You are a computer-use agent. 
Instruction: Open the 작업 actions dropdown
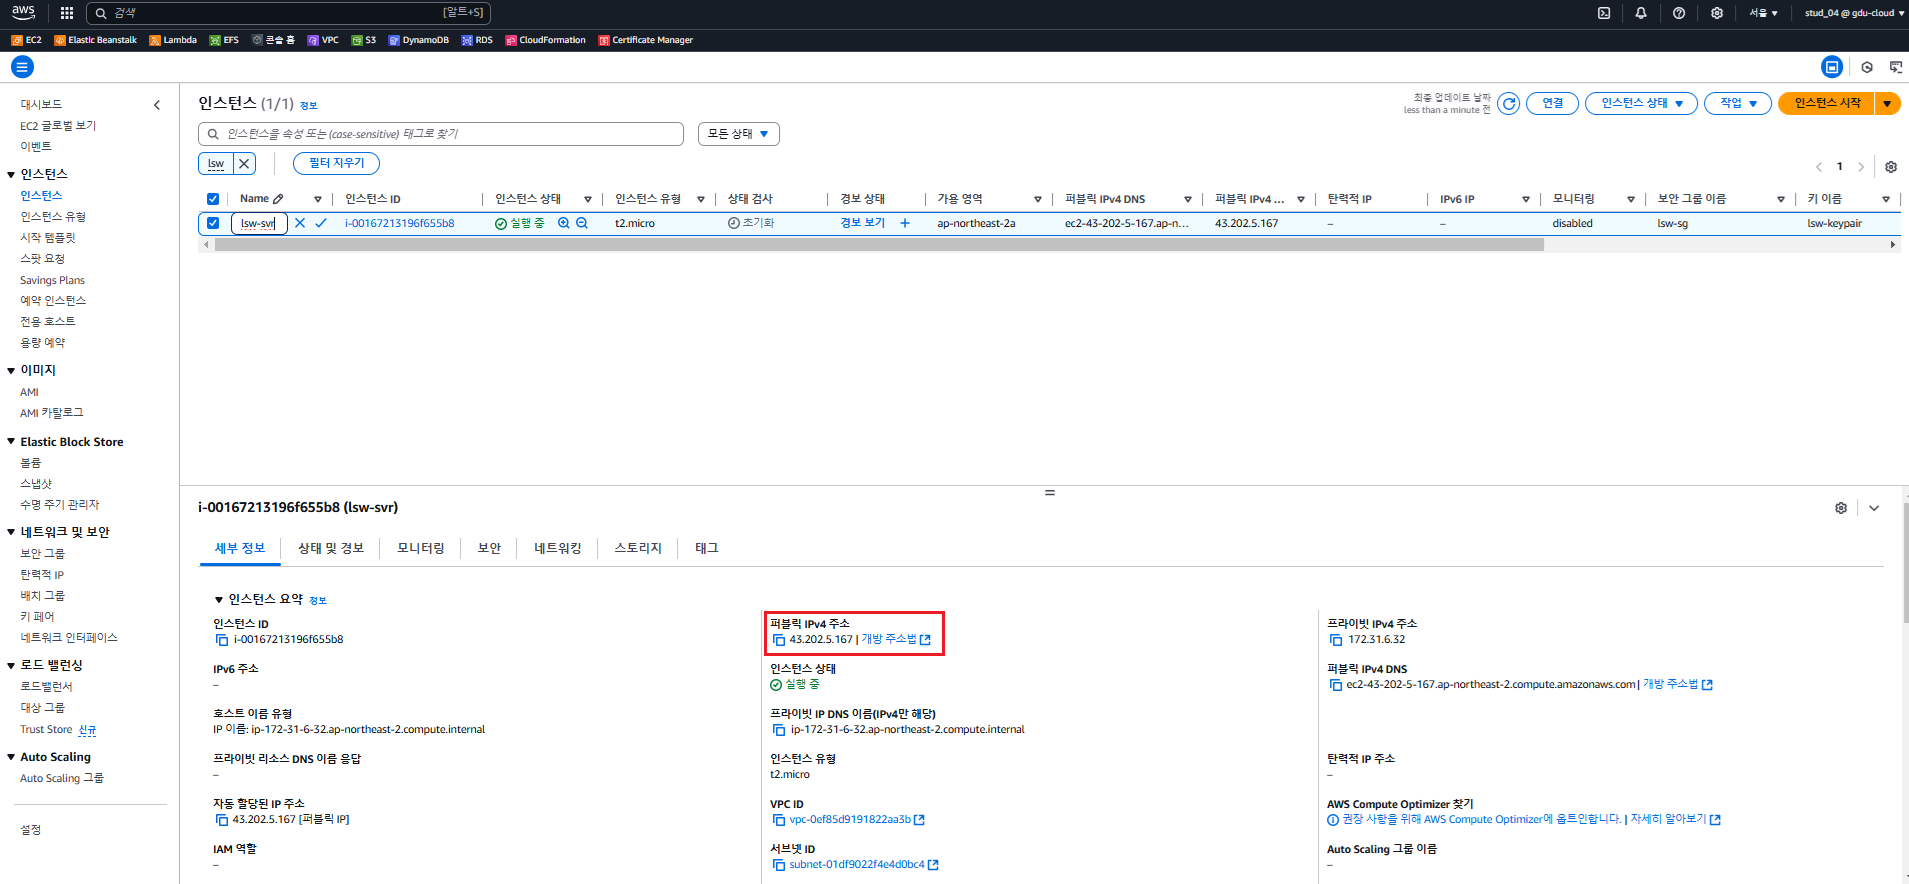click(1738, 103)
